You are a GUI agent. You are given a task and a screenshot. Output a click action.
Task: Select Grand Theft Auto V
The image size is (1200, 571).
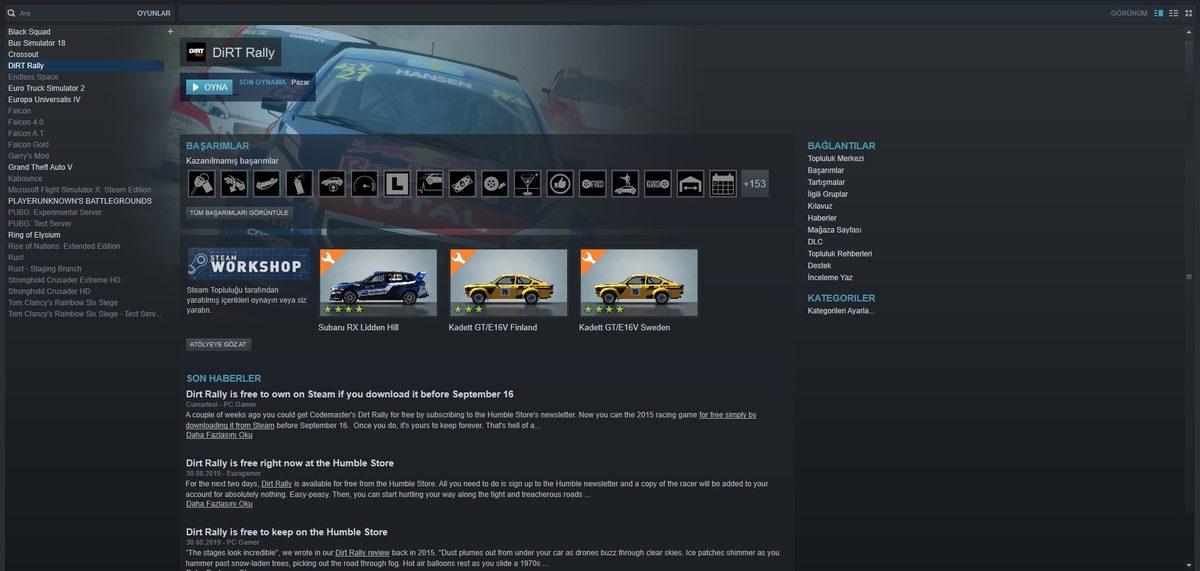(40, 167)
